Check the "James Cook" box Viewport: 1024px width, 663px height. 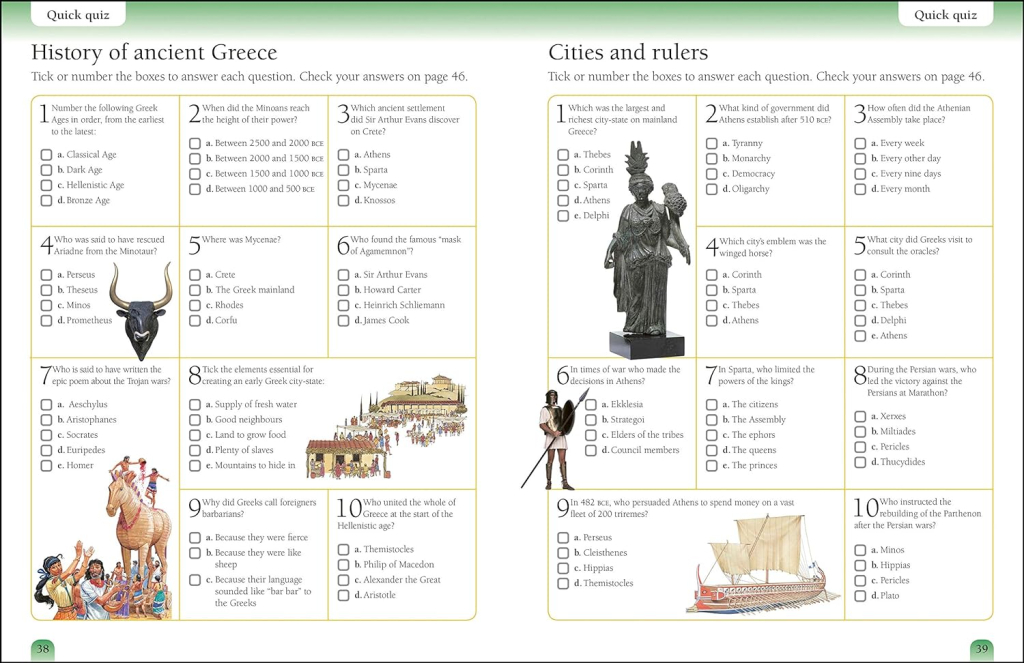(344, 321)
